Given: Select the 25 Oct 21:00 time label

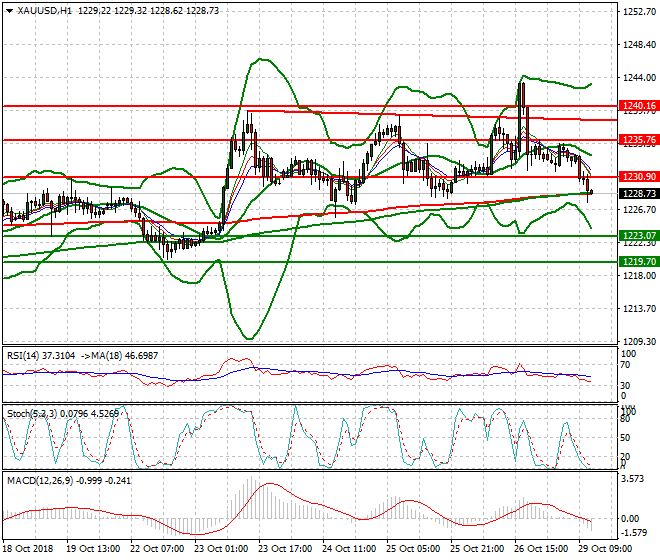Looking at the screenshot, I should (477, 549).
